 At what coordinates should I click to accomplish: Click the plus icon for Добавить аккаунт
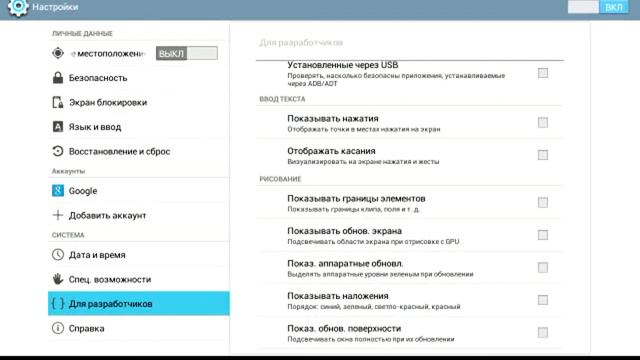click(x=58, y=215)
